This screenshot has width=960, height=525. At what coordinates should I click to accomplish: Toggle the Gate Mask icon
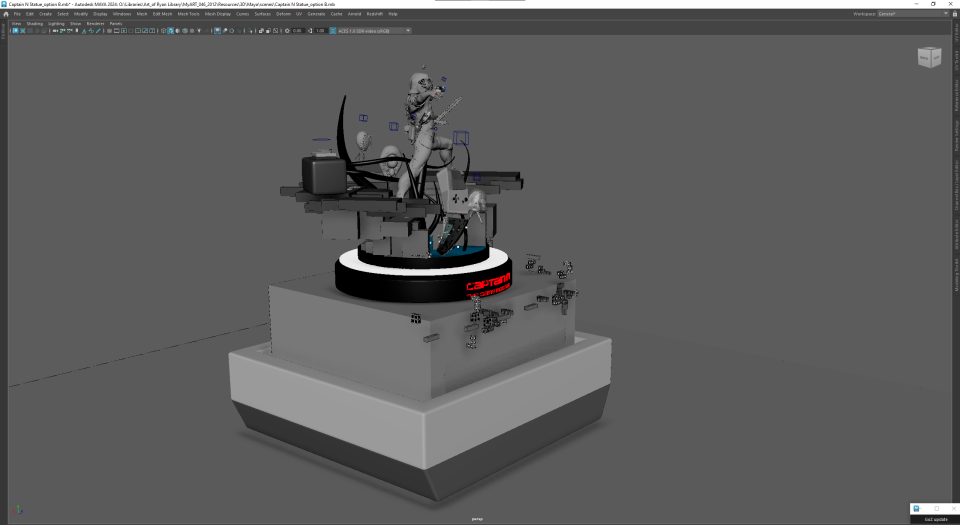tap(131, 31)
